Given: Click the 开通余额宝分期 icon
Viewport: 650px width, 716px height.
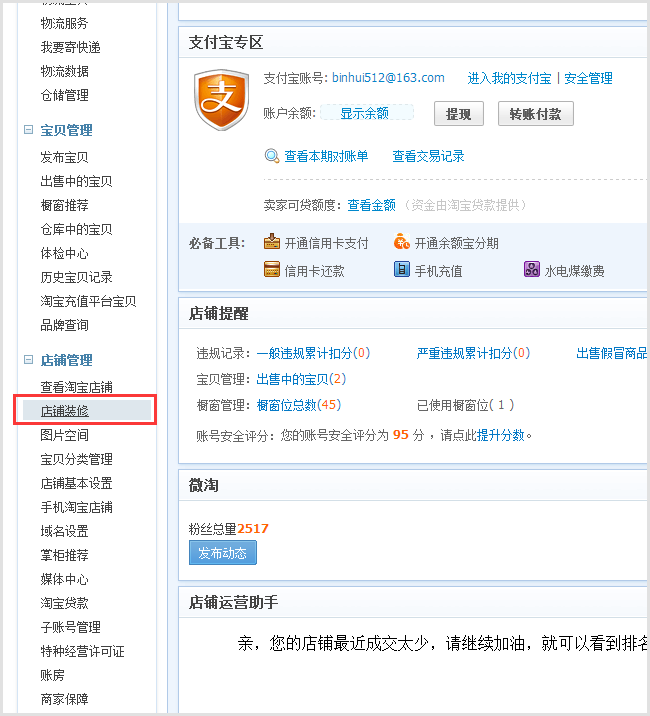Looking at the screenshot, I should coord(402,242).
